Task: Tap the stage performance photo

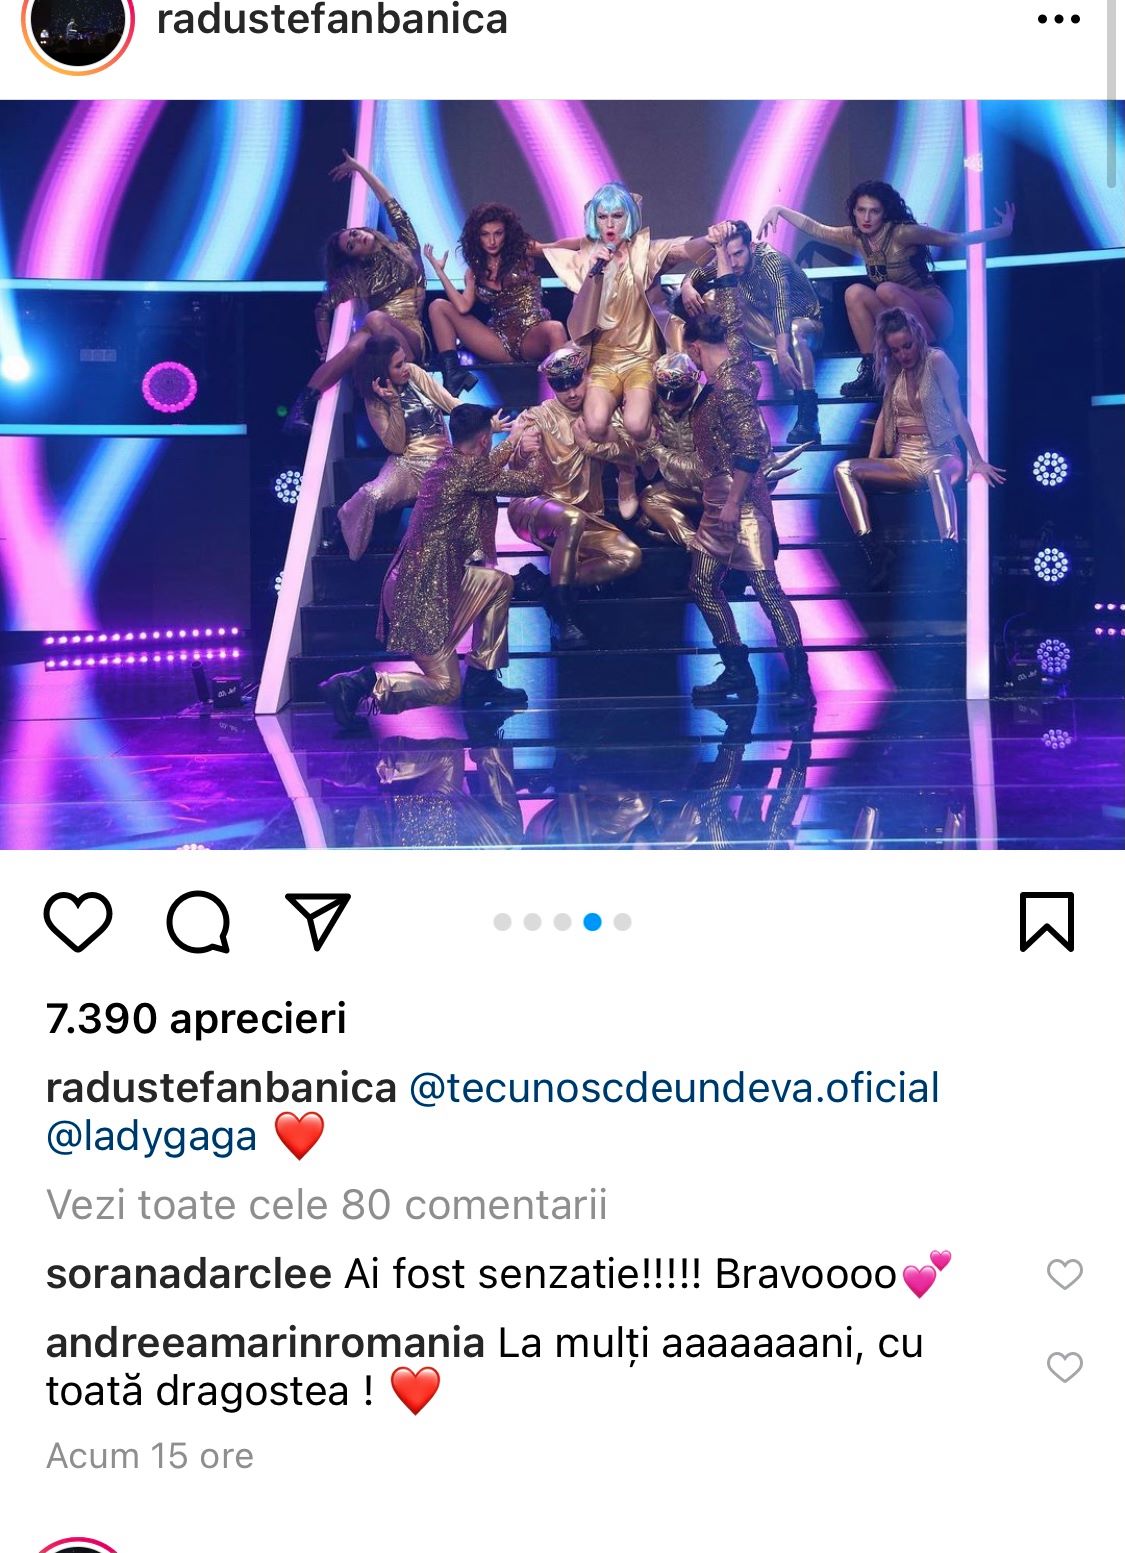Action: pyautogui.click(x=562, y=475)
